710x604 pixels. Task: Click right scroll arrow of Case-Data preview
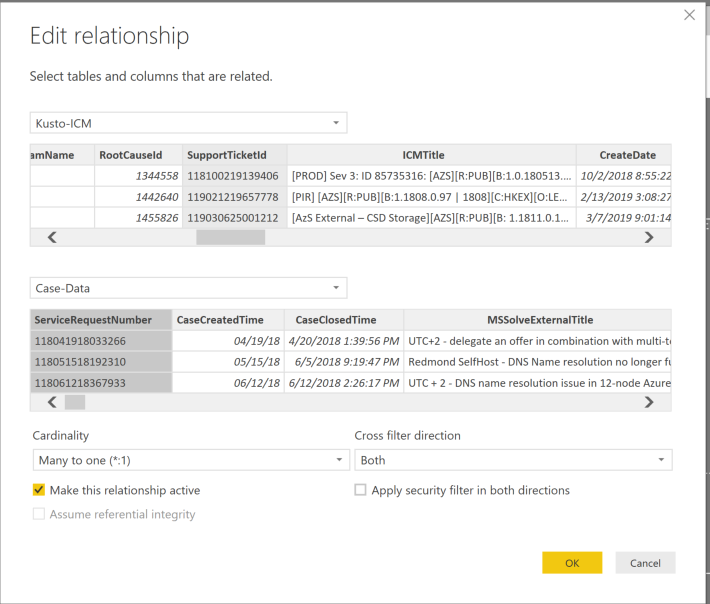(x=649, y=402)
